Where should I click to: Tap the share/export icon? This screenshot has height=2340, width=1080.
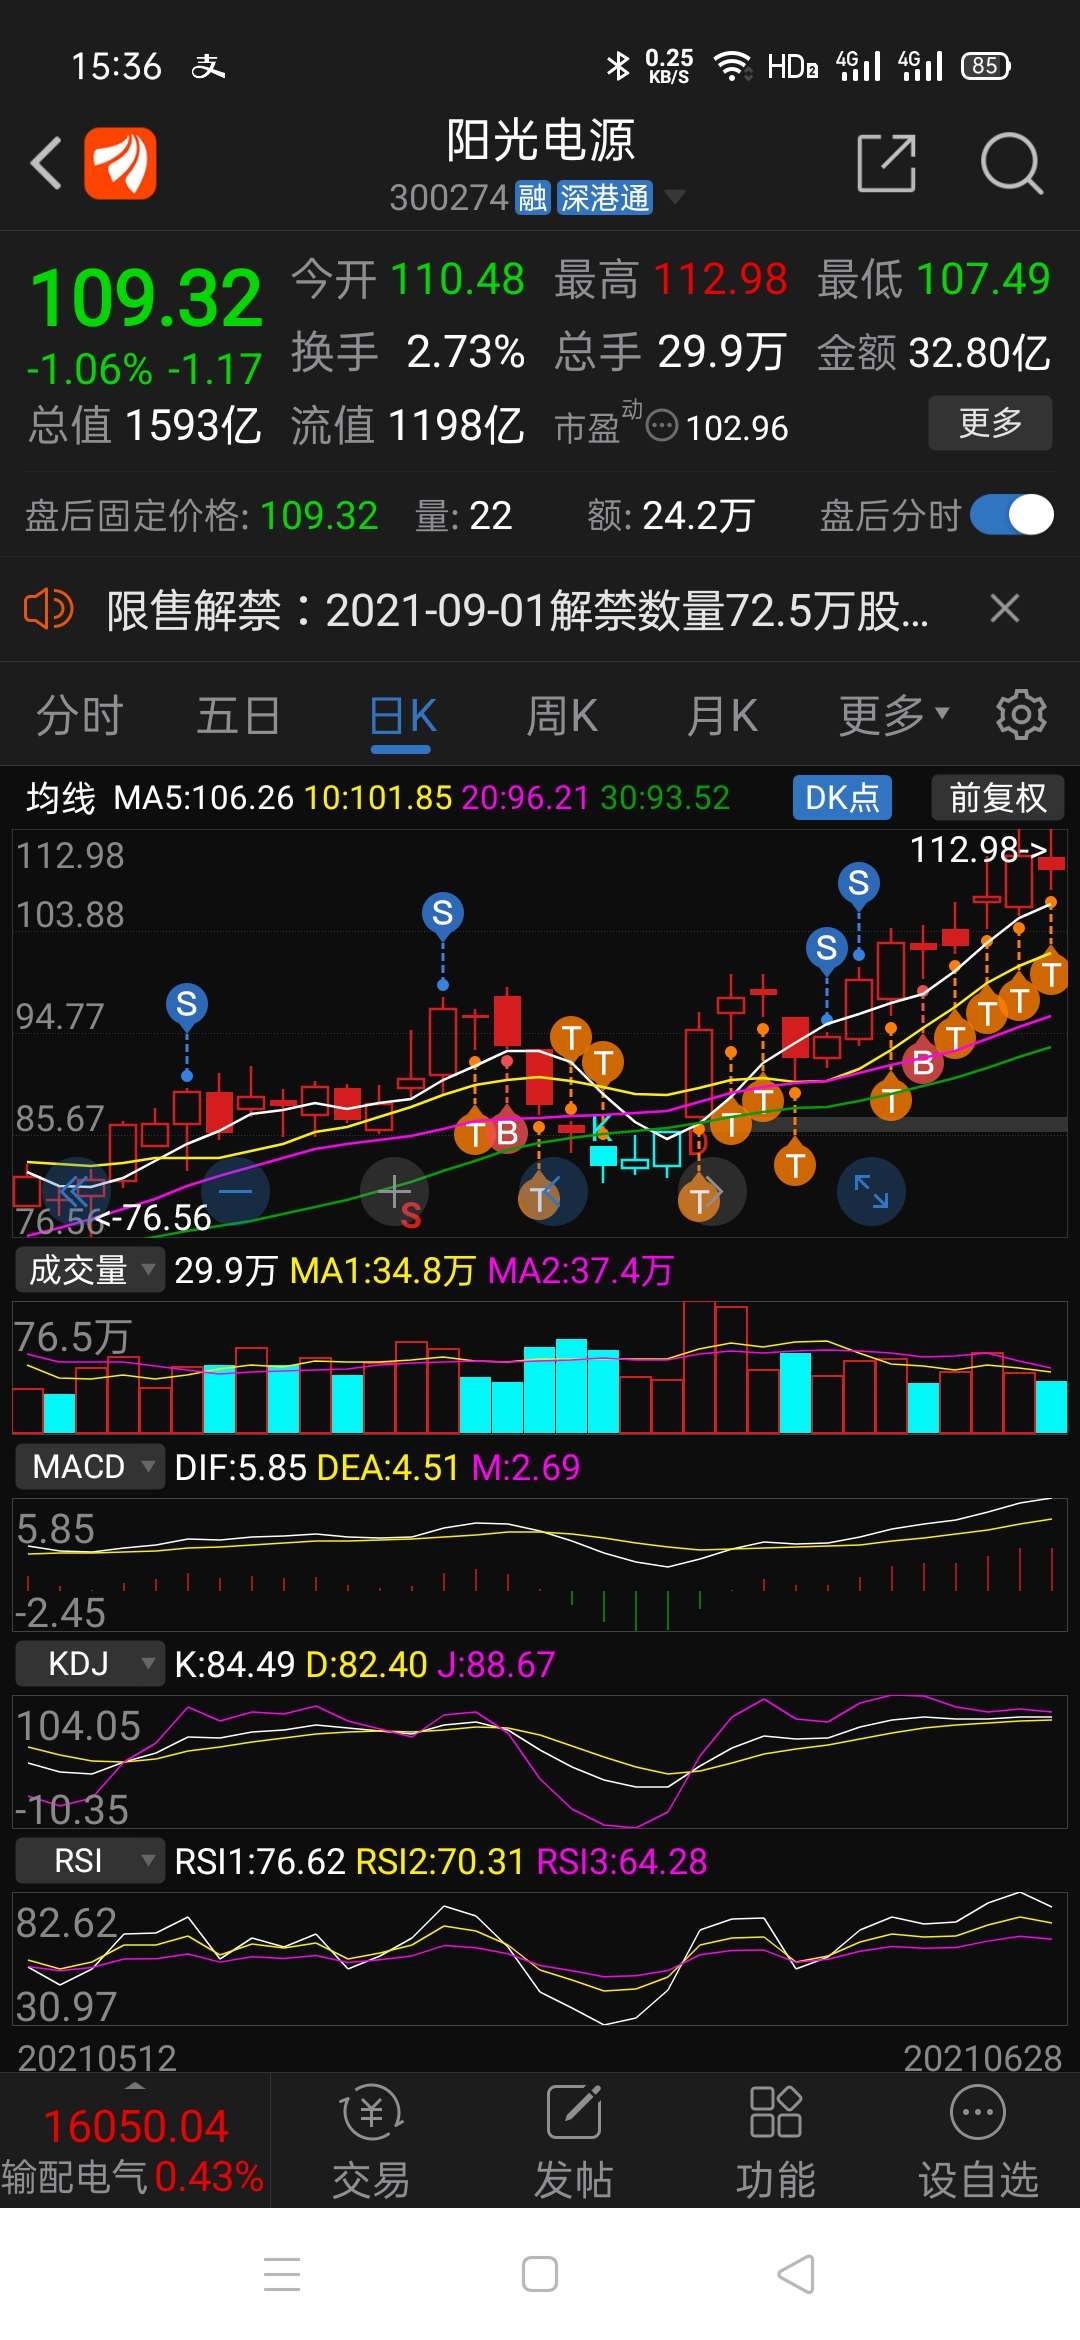tap(887, 163)
